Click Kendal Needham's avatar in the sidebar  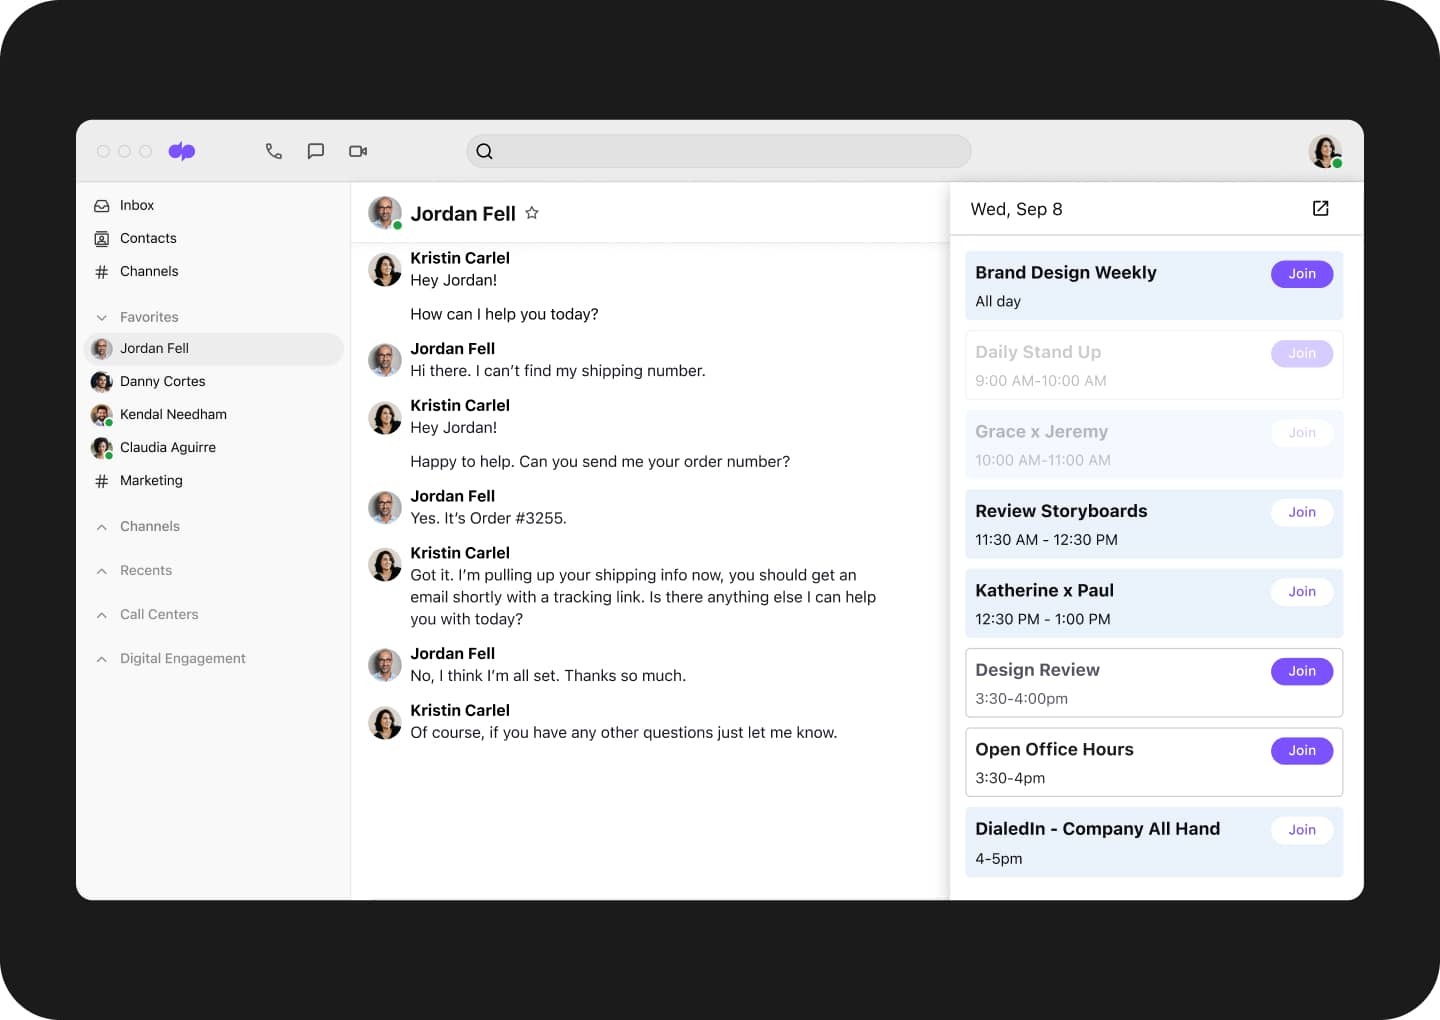click(101, 414)
